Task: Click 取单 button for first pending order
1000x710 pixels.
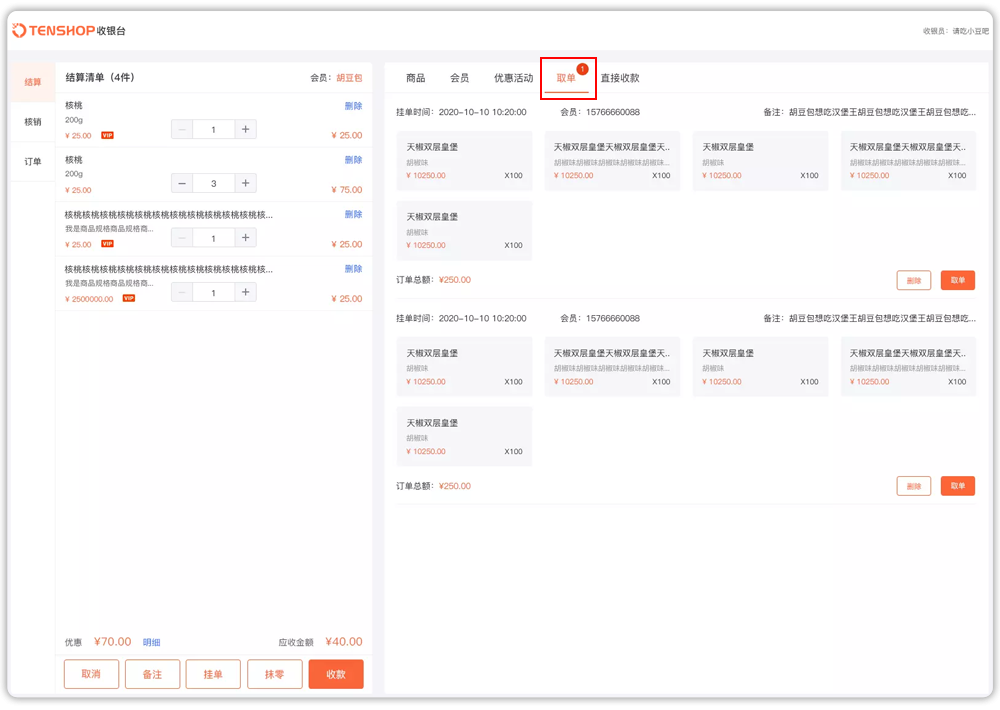Action: click(x=957, y=280)
